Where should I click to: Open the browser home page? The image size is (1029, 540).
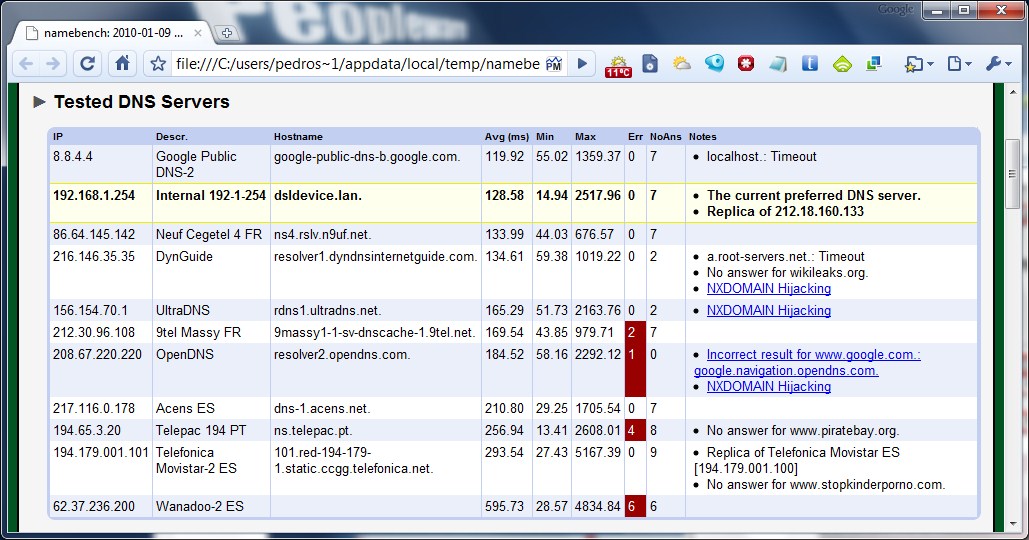coord(122,64)
